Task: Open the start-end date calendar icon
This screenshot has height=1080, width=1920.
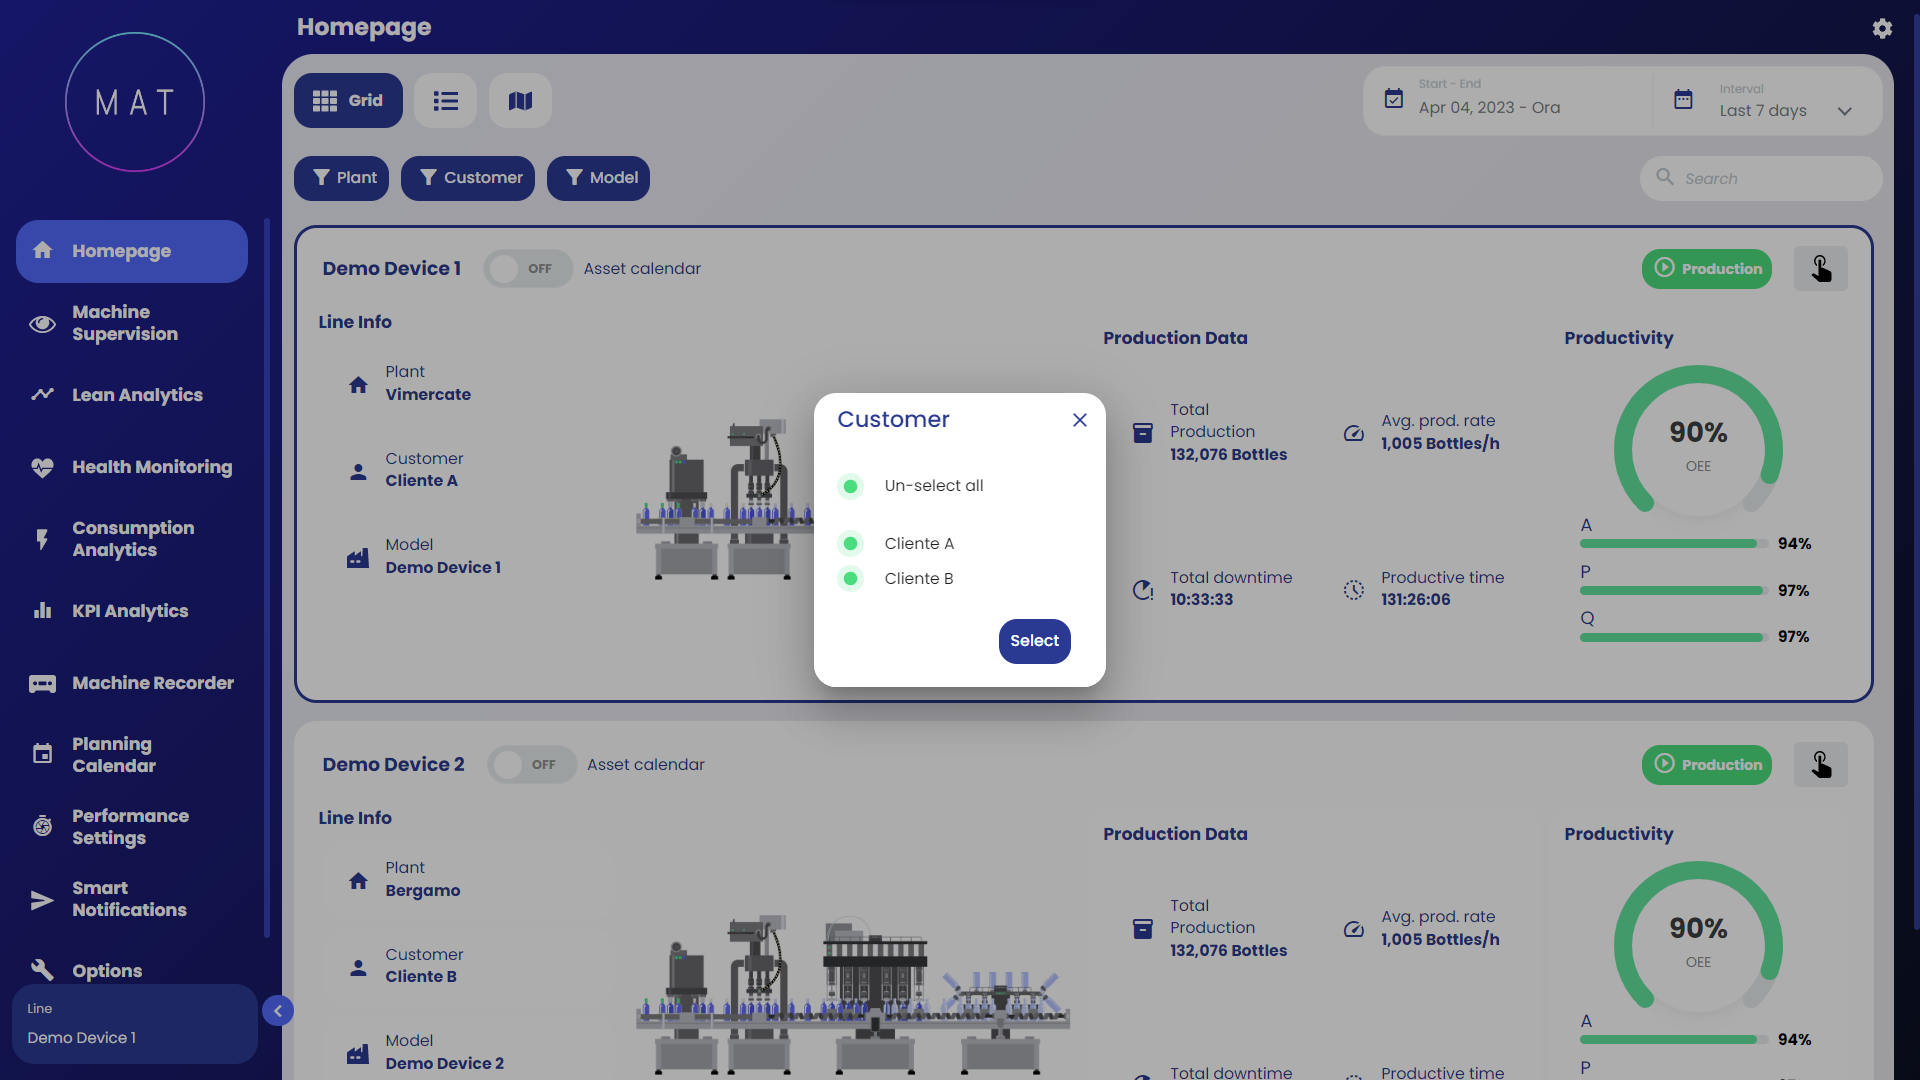Action: tap(1394, 99)
